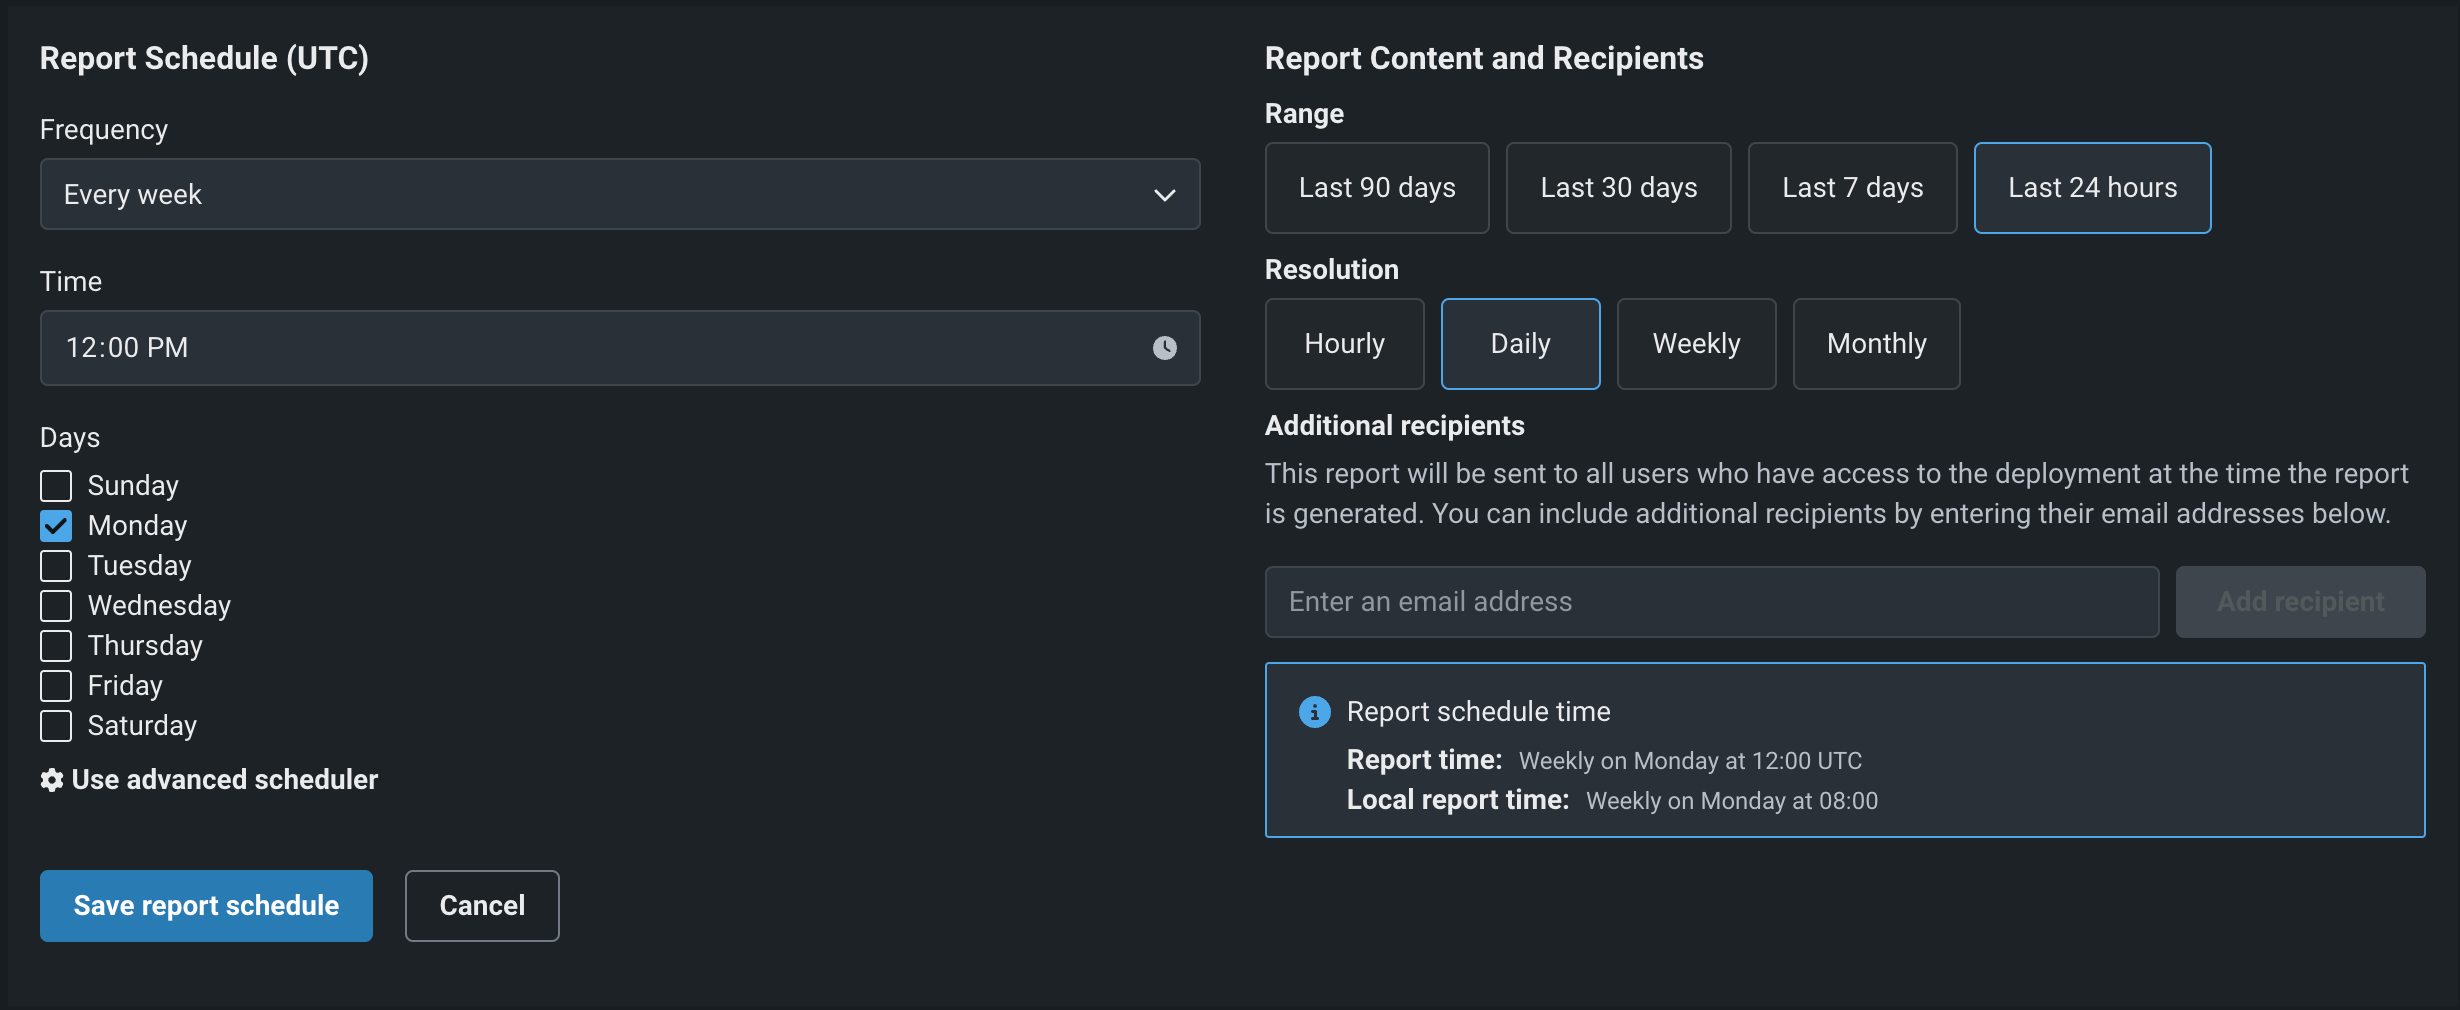The width and height of the screenshot is (2460, 1010).
Task: Click the clock icon in Time field
Action: pos(1164,348)
